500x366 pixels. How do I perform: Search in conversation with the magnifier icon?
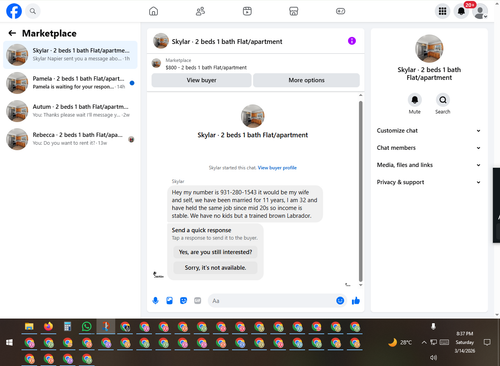[443, 100]
